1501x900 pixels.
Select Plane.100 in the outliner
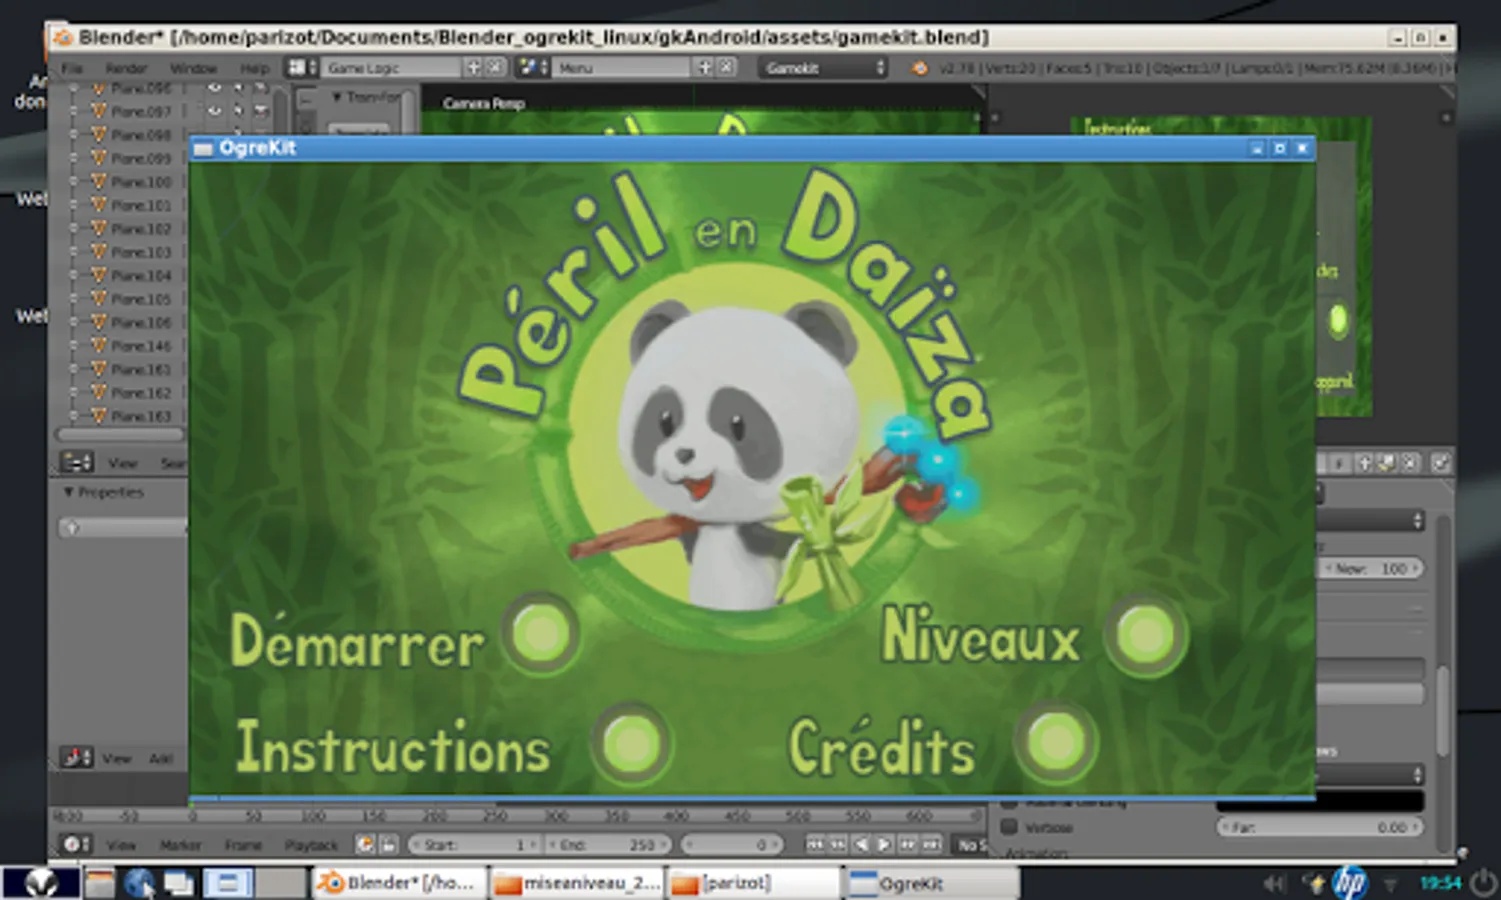coord(141,182)
